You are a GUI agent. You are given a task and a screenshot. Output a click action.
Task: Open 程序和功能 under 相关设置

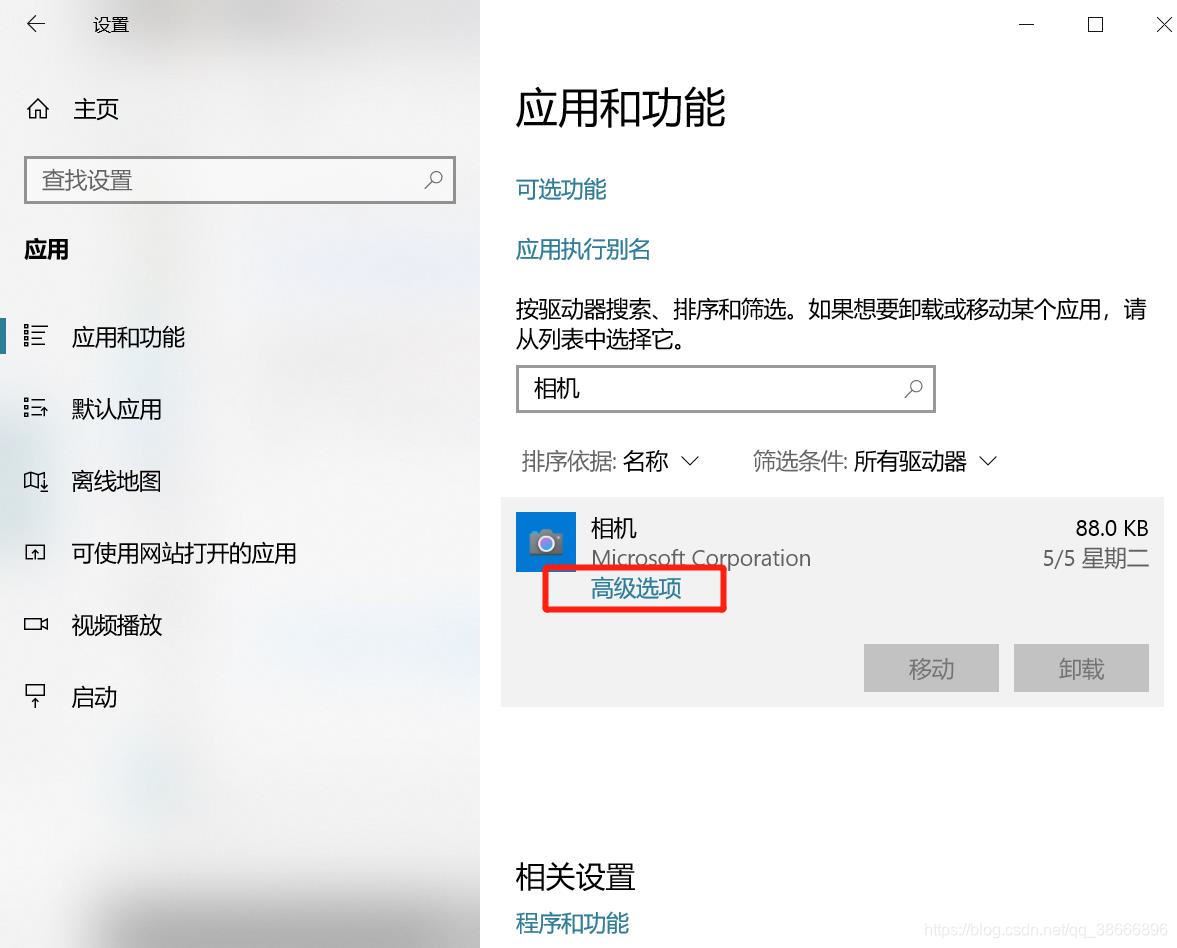click(x=572, y=923)
